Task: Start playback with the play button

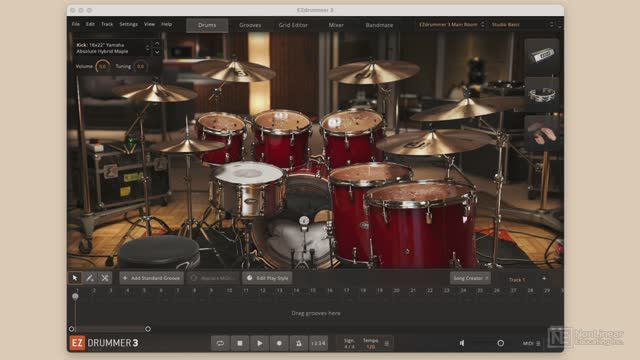Action: pos(259,343)
